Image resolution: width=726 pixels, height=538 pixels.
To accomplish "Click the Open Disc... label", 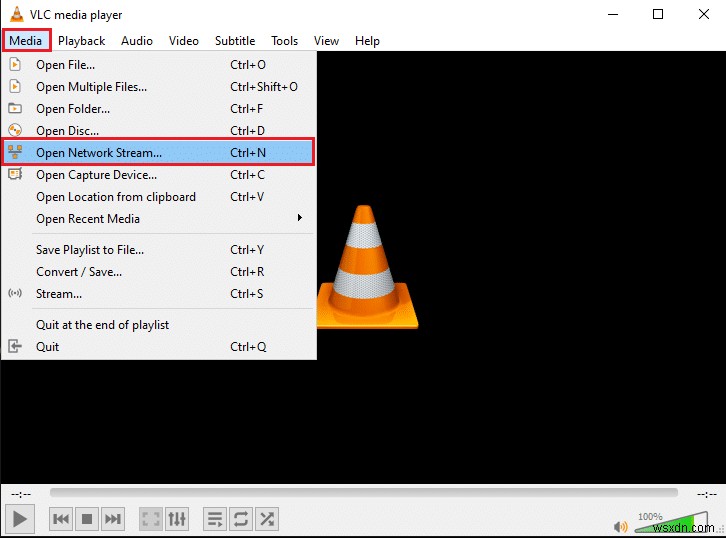I will click(68, 131).
